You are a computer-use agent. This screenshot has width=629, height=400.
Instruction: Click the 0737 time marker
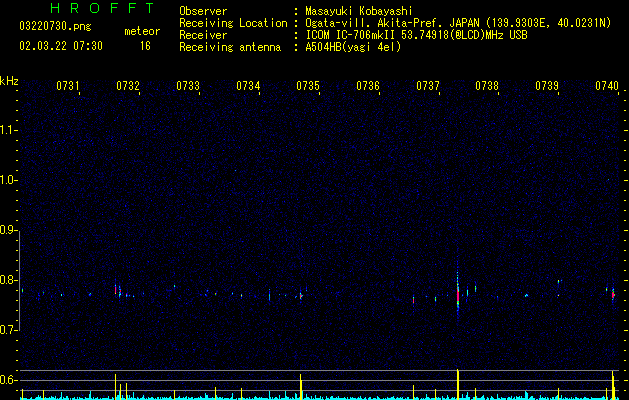428,85
